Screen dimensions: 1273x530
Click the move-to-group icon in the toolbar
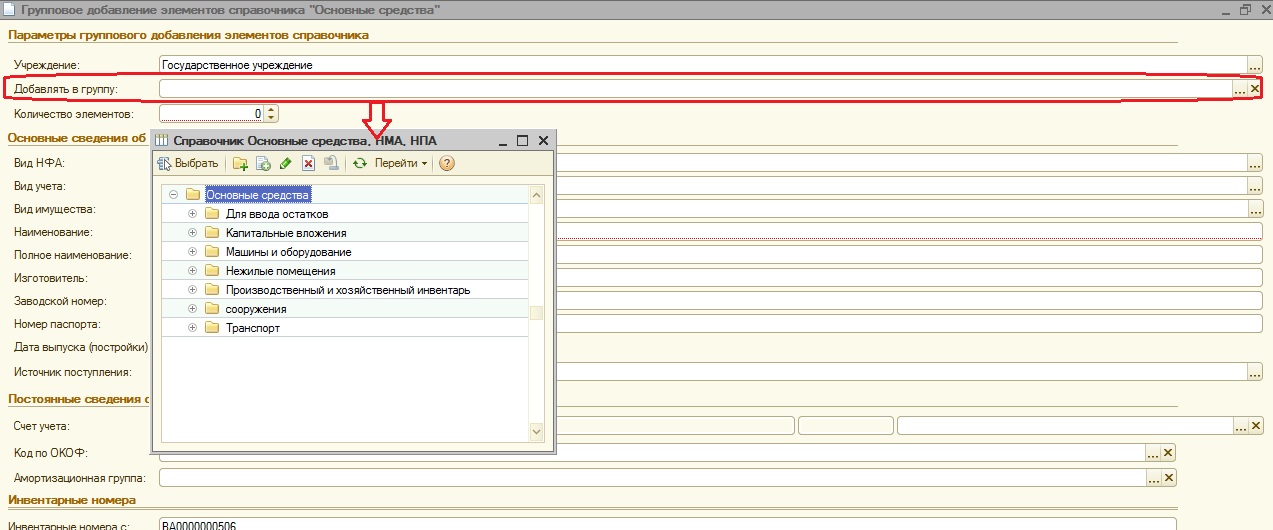[x=331, y=163]
